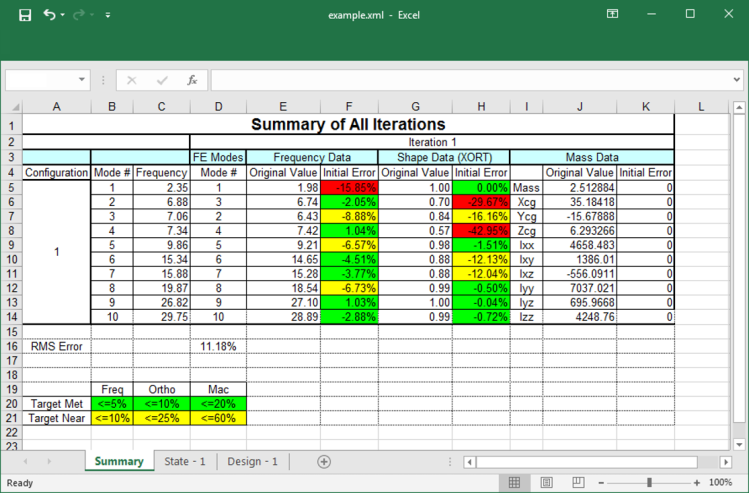Viewport: 749px width, 493px height.
Task: Click the Enter checkmark formula icon
Action: (x=162, y=80)
